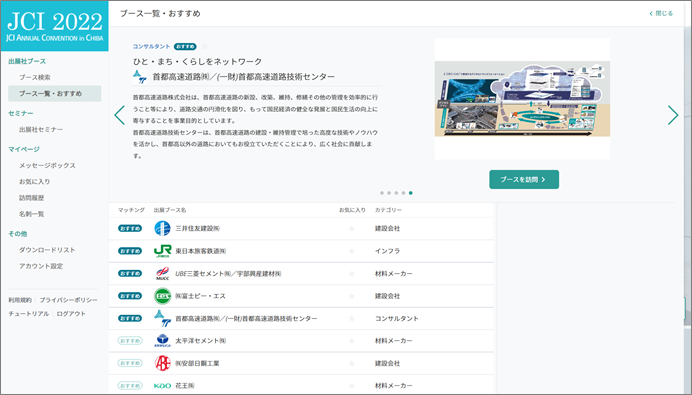Click the おすすめ badge on the 東日本旅客鉄道 row
Viewport: 692px width, 395px height.
tap(130, 251)
